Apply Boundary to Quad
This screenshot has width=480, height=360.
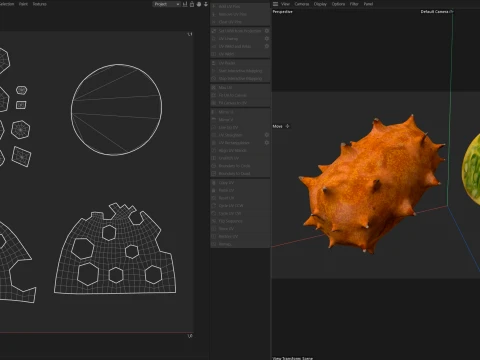(x=240, y=173)
